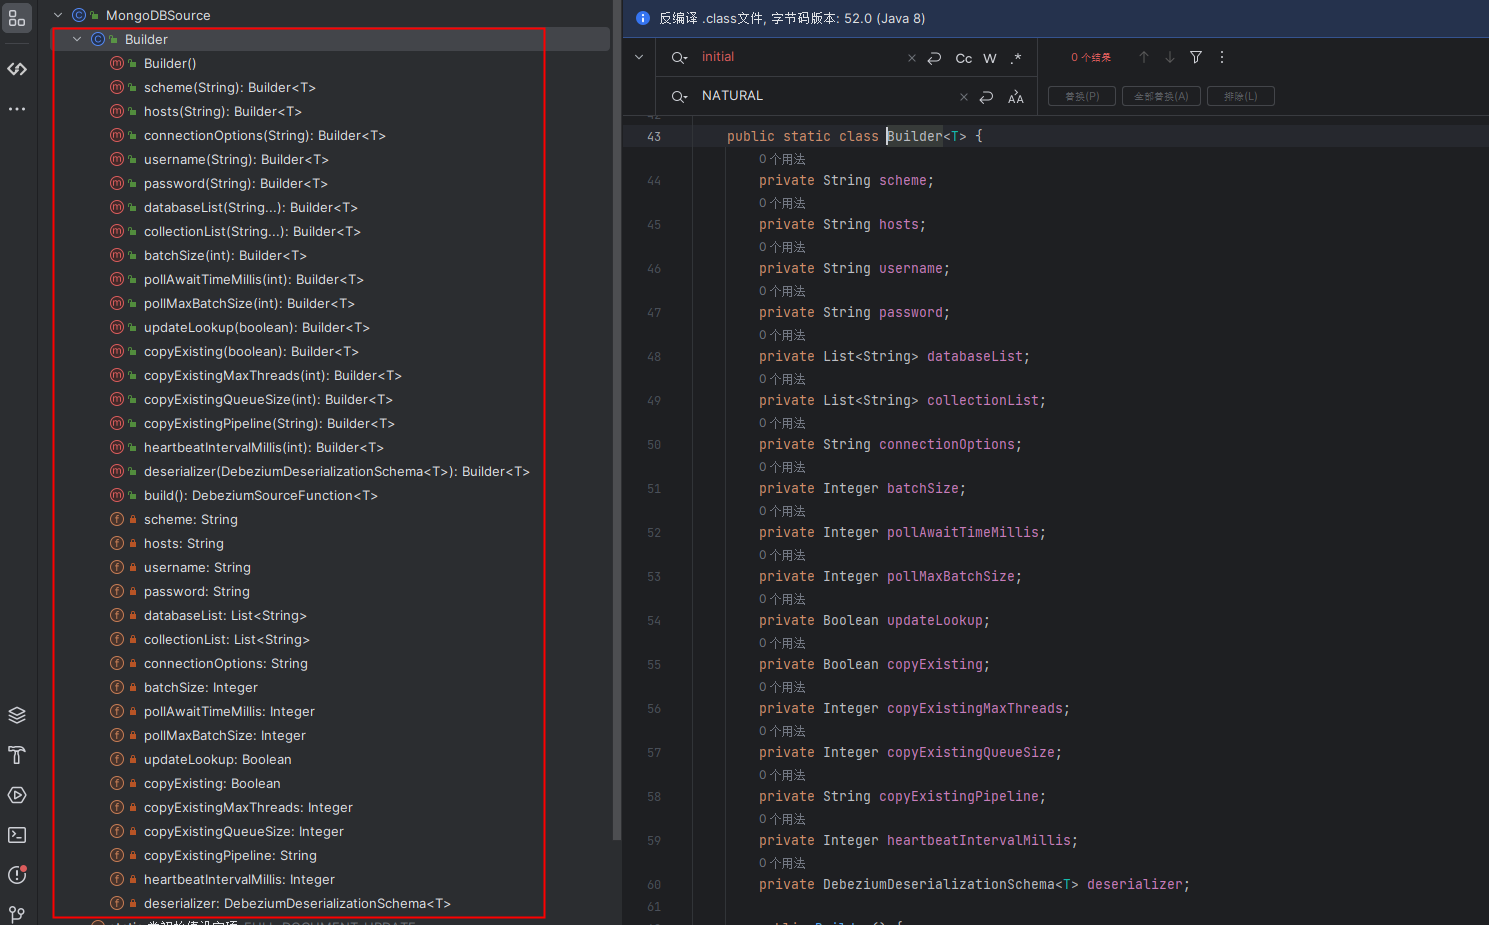The image size is (1489, 925).
Task: Open find bar more options menu
Action: 1222,57
